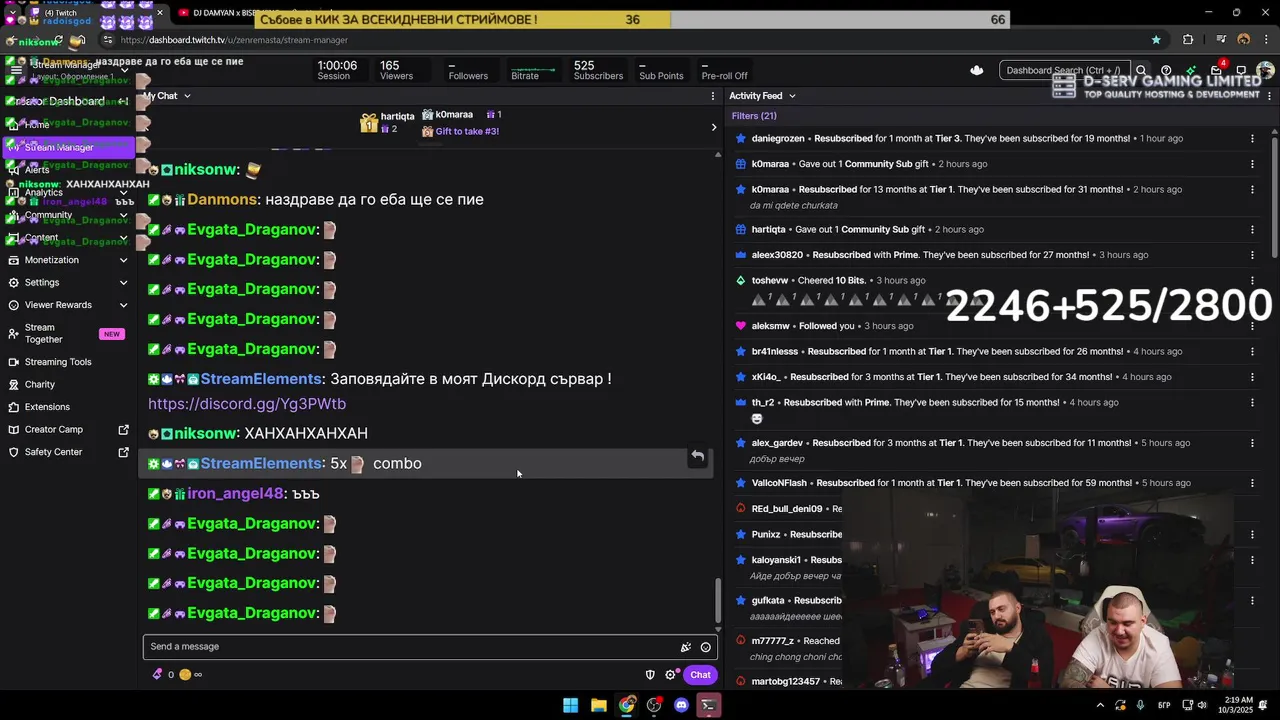Click the Charity heart icon
The height and width of the screenshot is (720, 1280).
coord(13,384)
